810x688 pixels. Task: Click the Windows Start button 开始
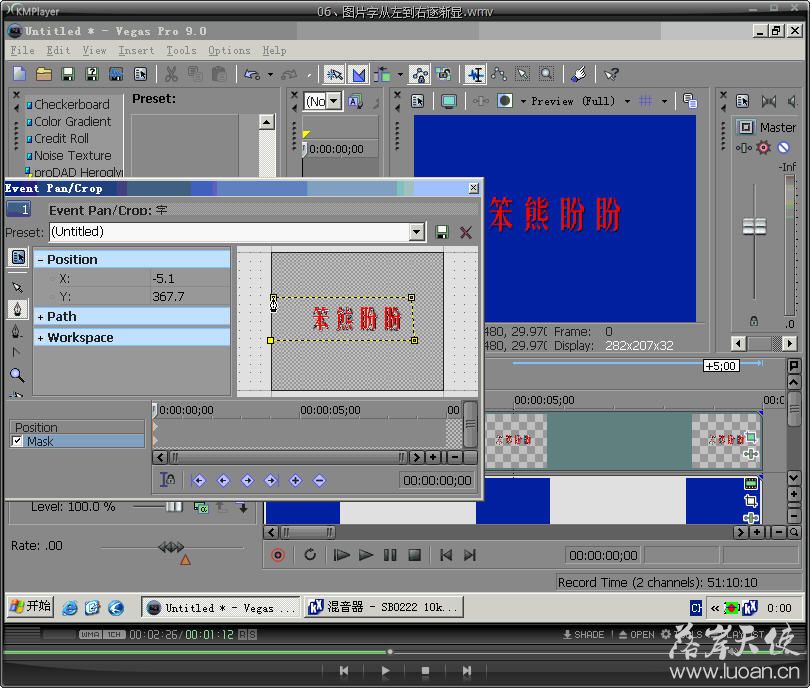[30, 606]
